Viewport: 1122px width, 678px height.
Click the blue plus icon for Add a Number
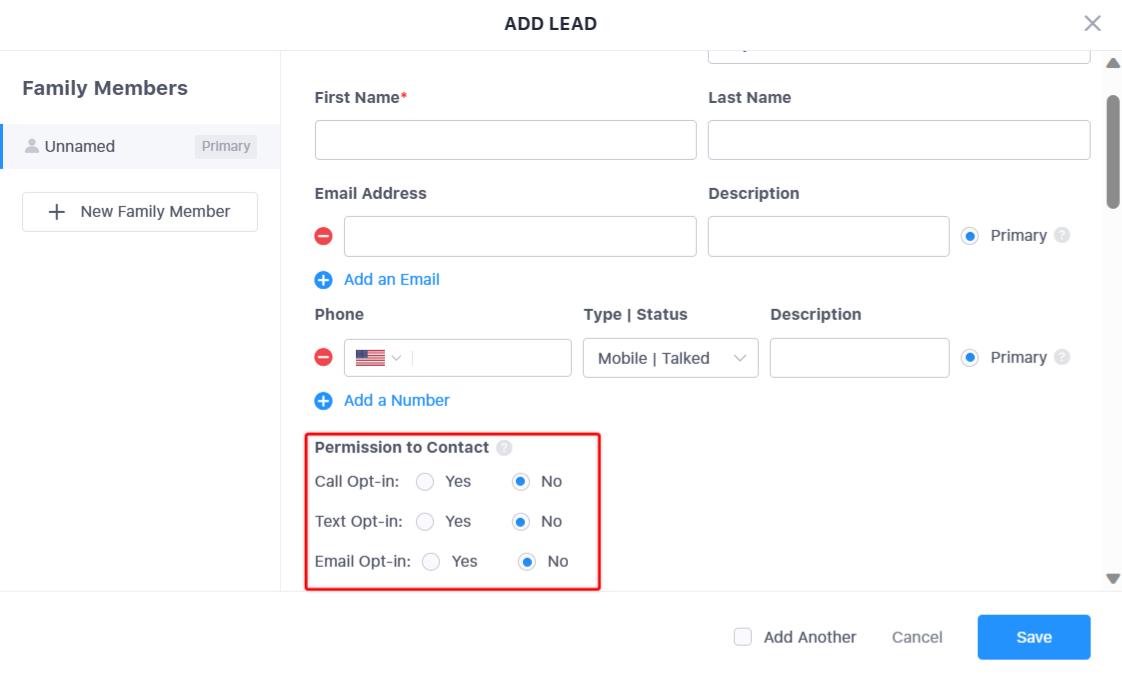coord(323,401)
